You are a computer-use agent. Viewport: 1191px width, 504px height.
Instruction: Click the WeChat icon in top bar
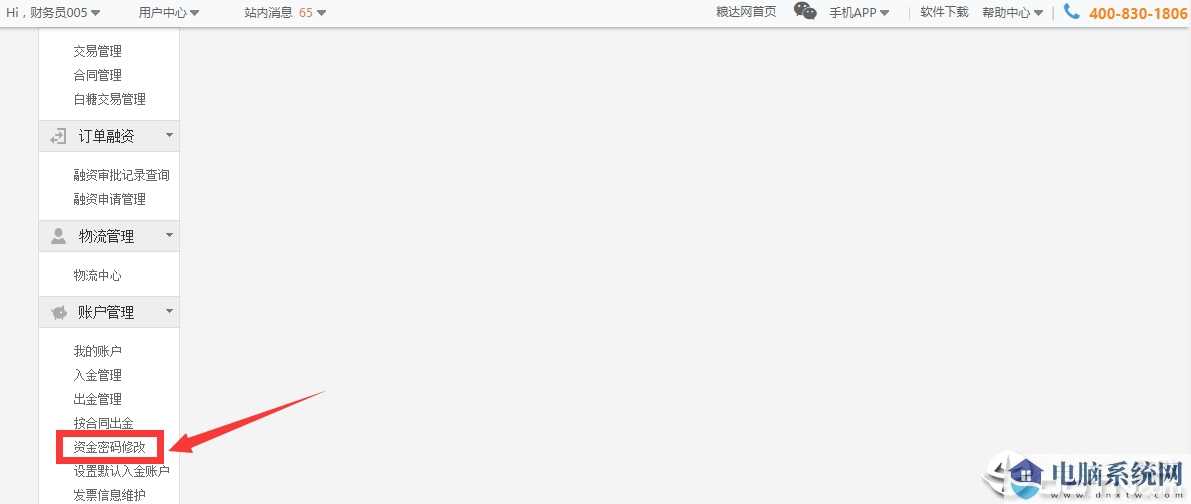coord(805,11)
